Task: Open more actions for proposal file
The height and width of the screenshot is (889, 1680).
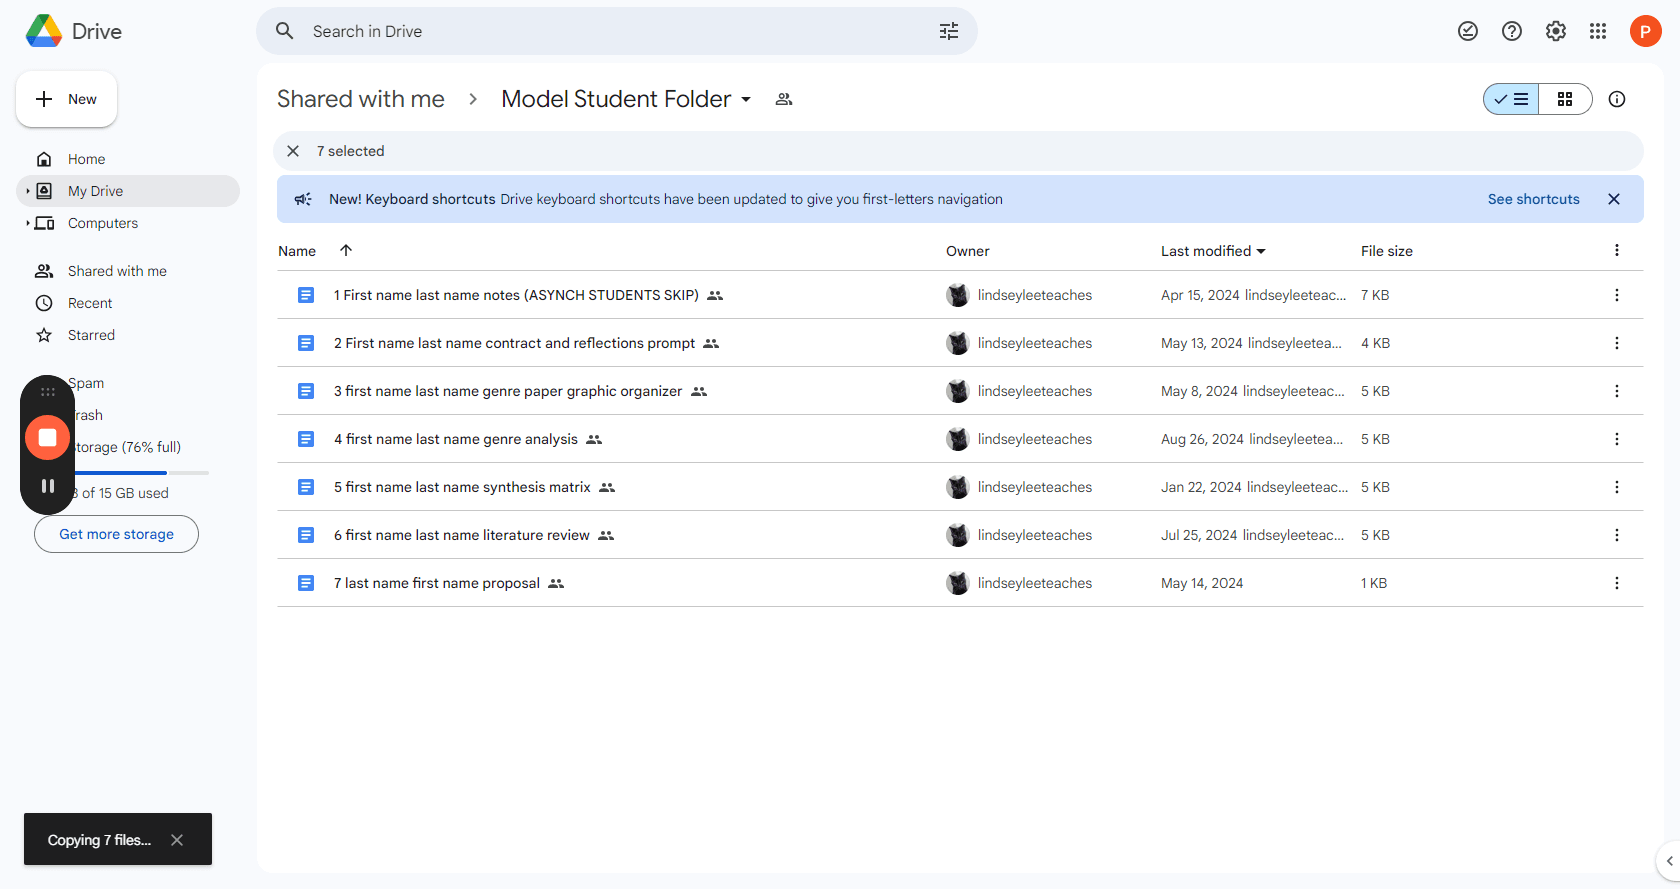Action: 1617,583
